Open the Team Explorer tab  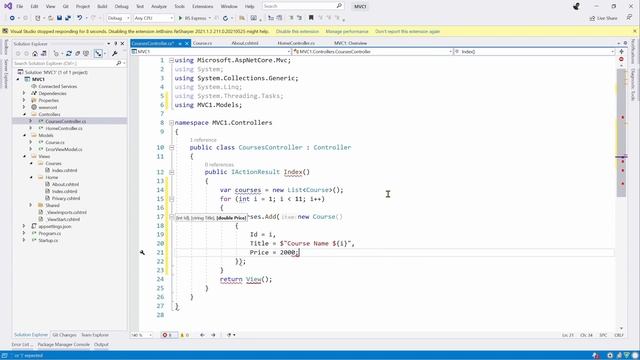[x=95, y=335]
